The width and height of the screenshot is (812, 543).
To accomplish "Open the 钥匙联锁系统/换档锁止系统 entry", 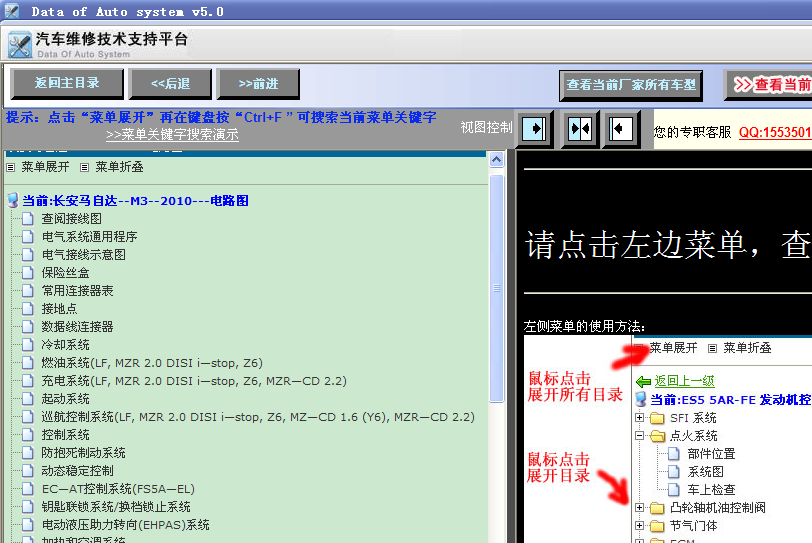I will 116,507.
